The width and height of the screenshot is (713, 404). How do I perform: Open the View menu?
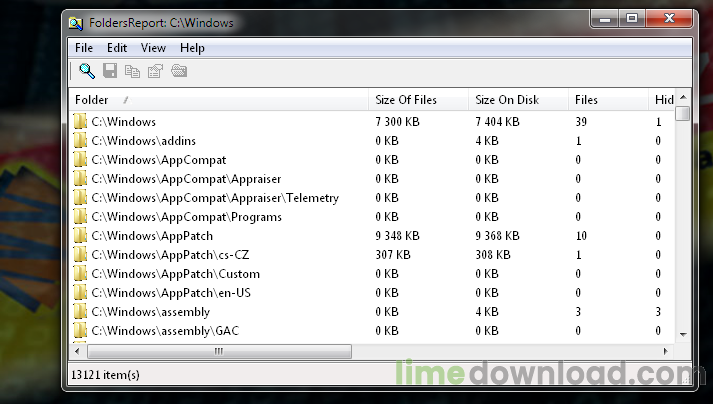153,48
